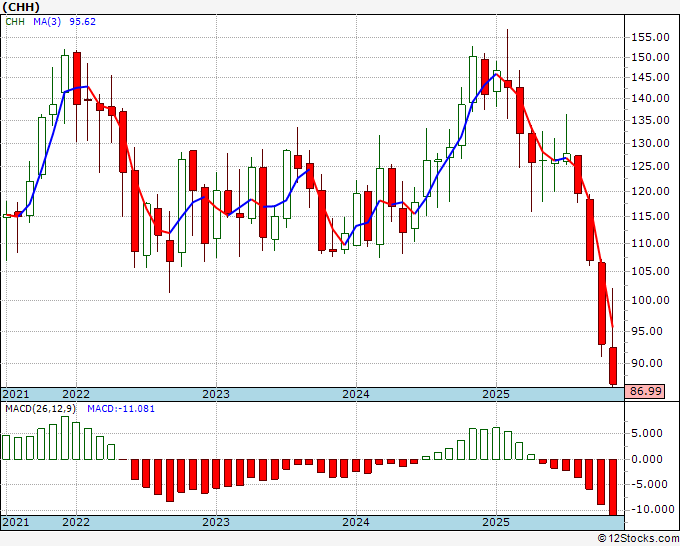This screenshot has width=680, height=546.
Task: Click the 150.00 price axis label
Action: [x=650, y=57]
